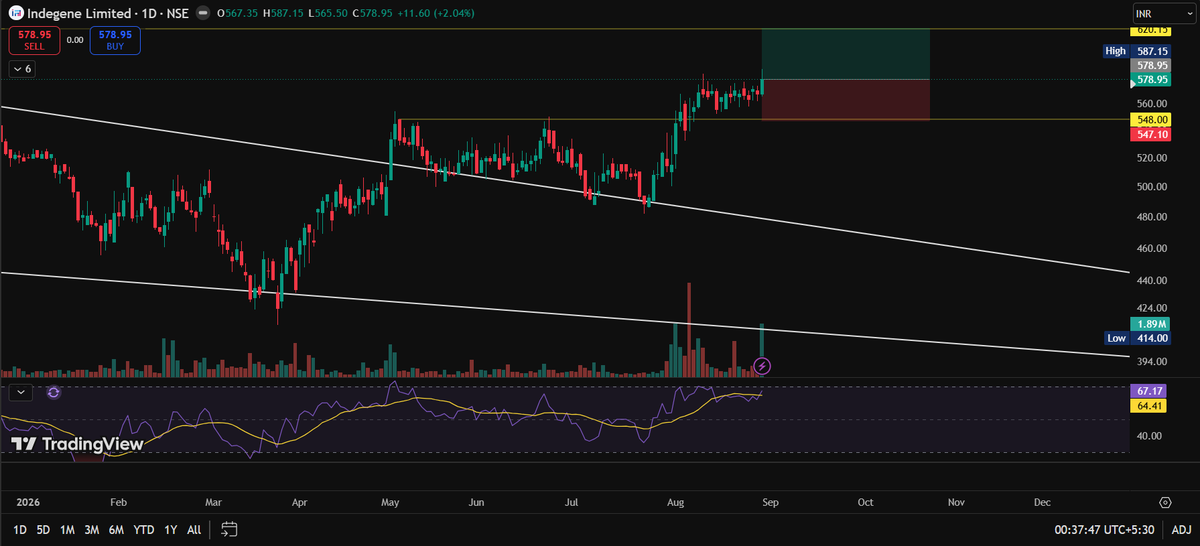Click the 1.89M volume label
Image resolution: width=1200 pixels, height=546 pixels.
point(1150,324)
